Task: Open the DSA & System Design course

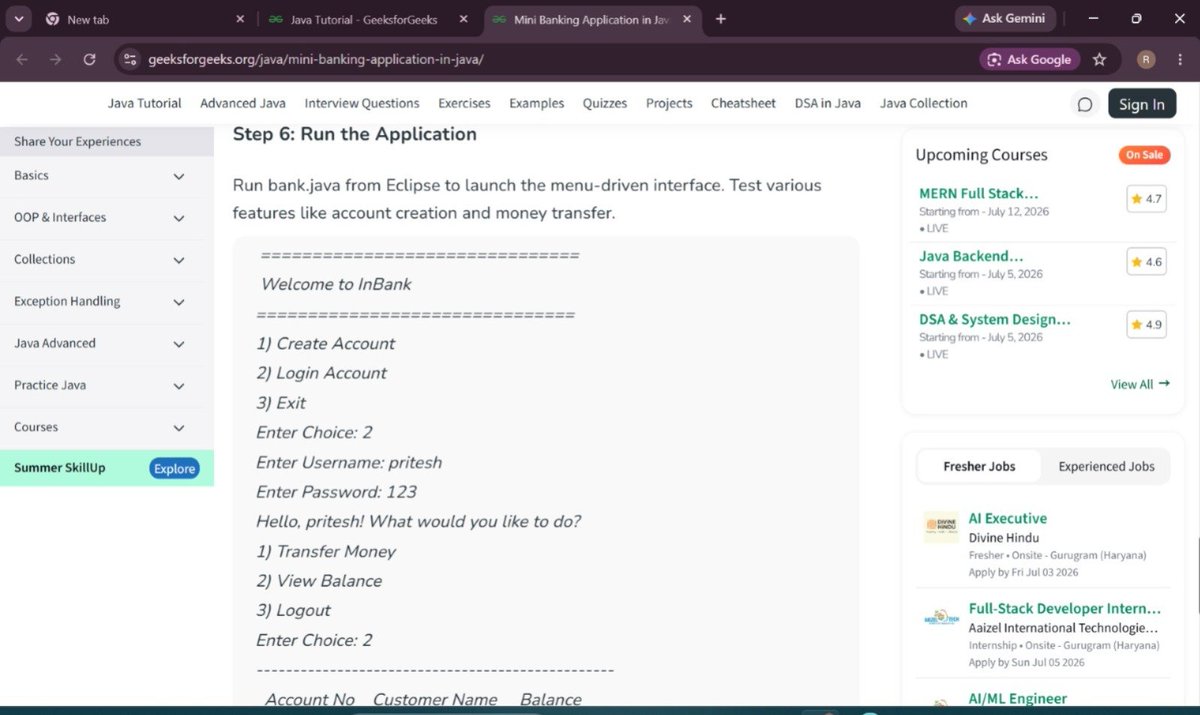Action: [995, 319]
